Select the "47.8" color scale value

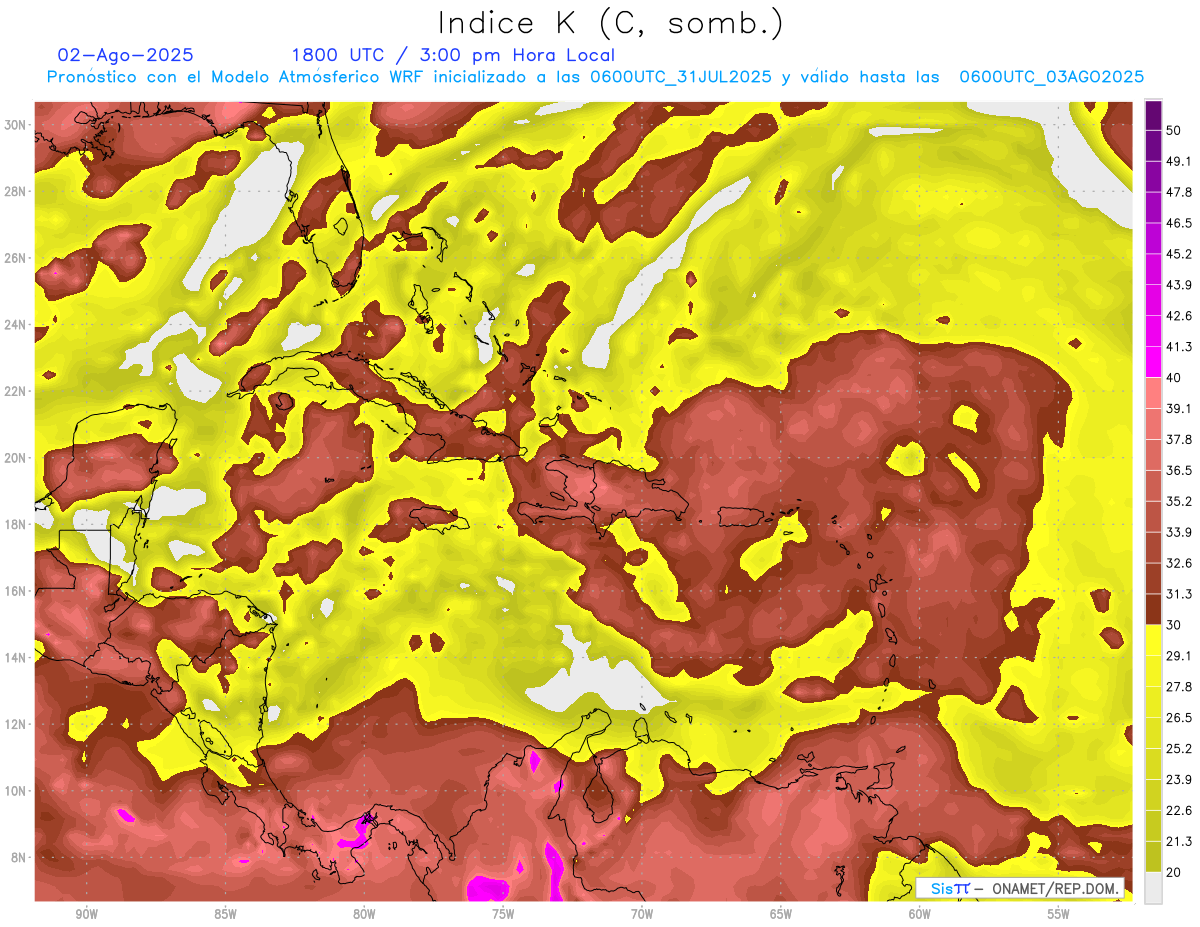click(x=1178, y=192)
